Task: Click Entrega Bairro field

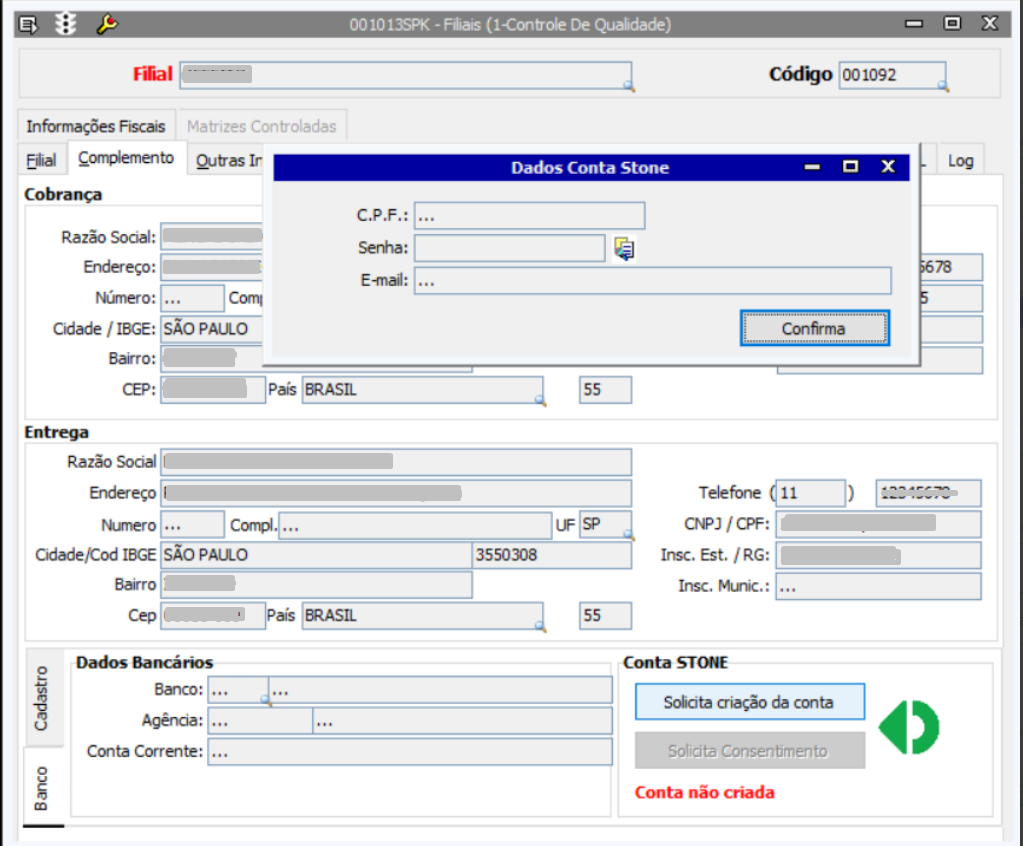Action: (316, 584)
